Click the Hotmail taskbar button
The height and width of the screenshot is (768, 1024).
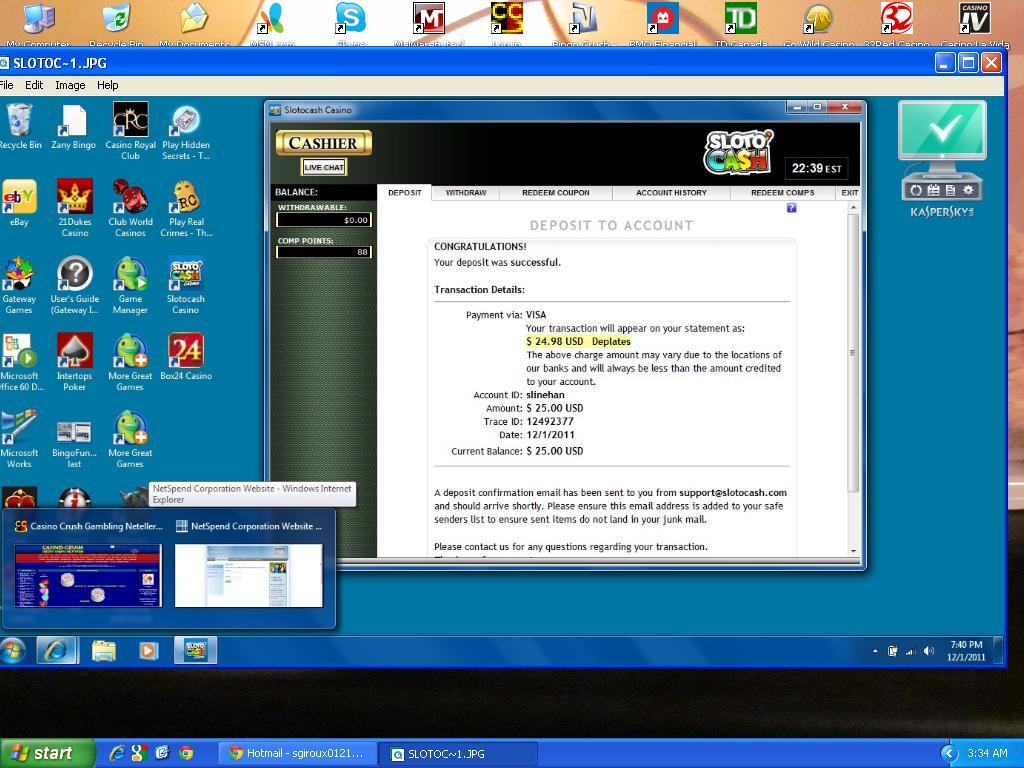tap(297, 754)
